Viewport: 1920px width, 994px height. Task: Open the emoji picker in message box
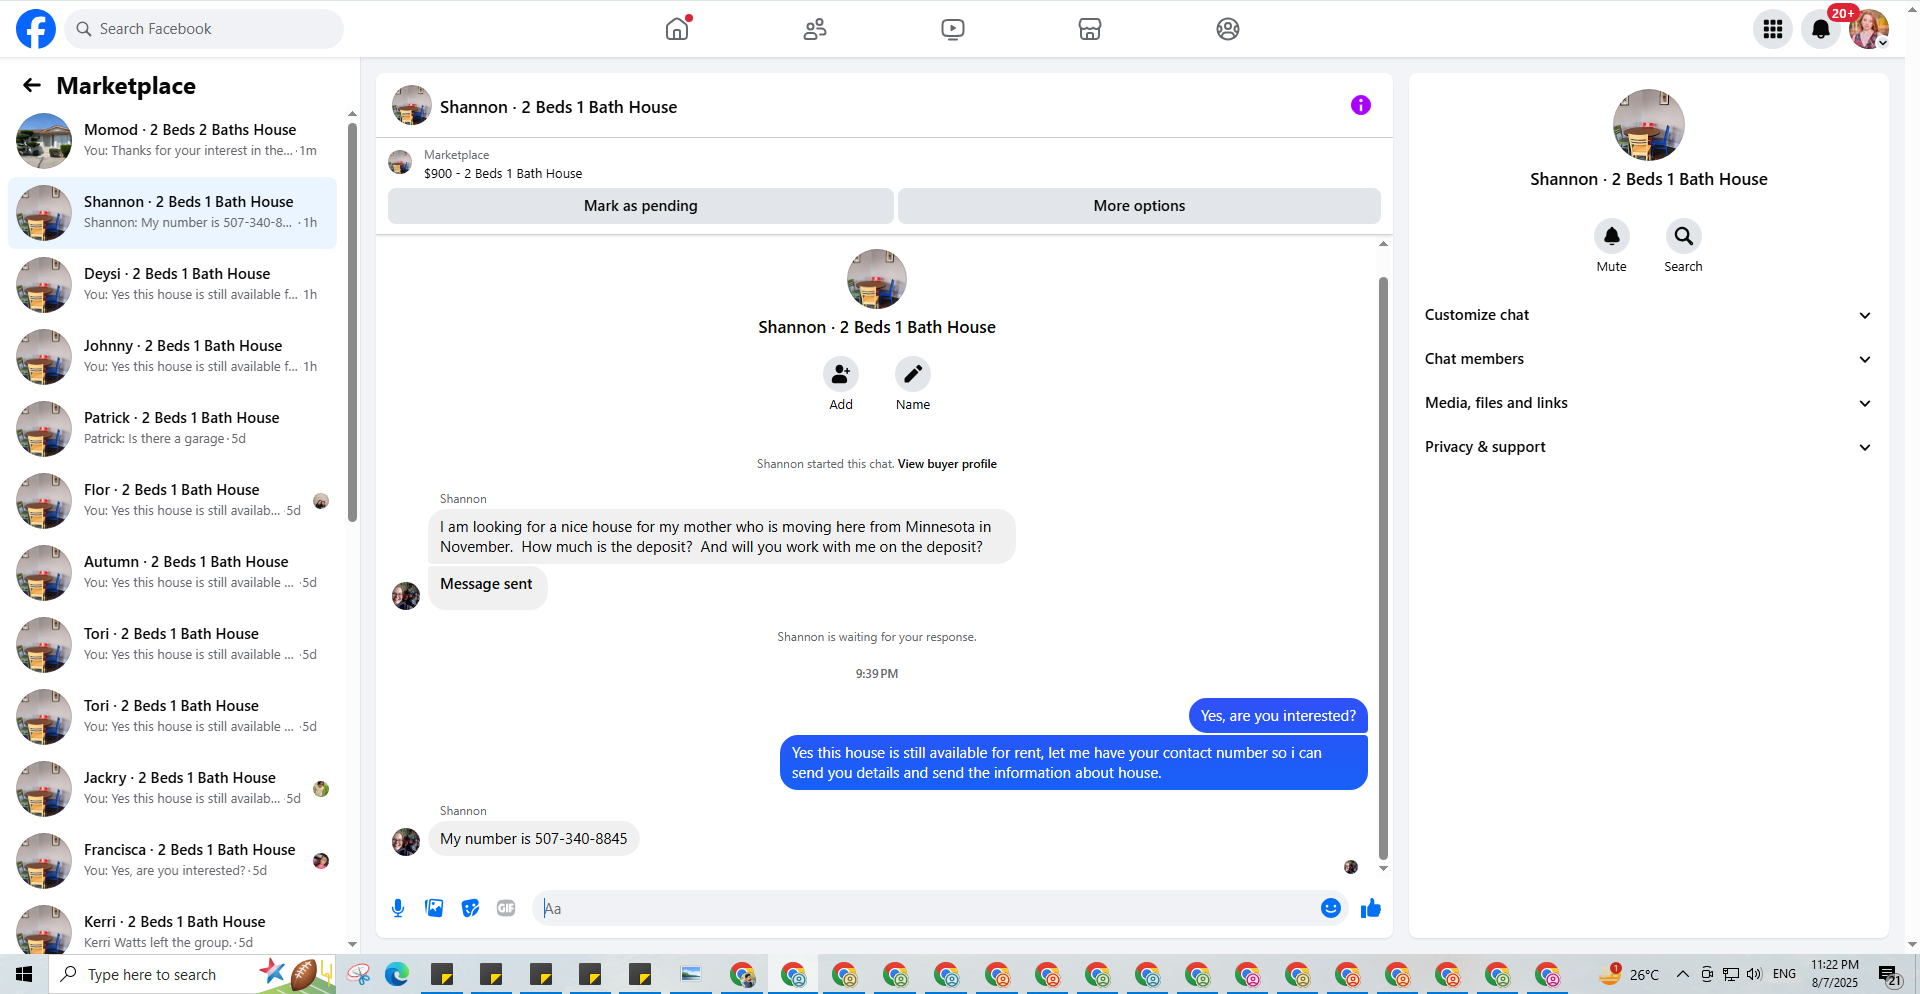pyautogui.click(x=1331, y=908)
